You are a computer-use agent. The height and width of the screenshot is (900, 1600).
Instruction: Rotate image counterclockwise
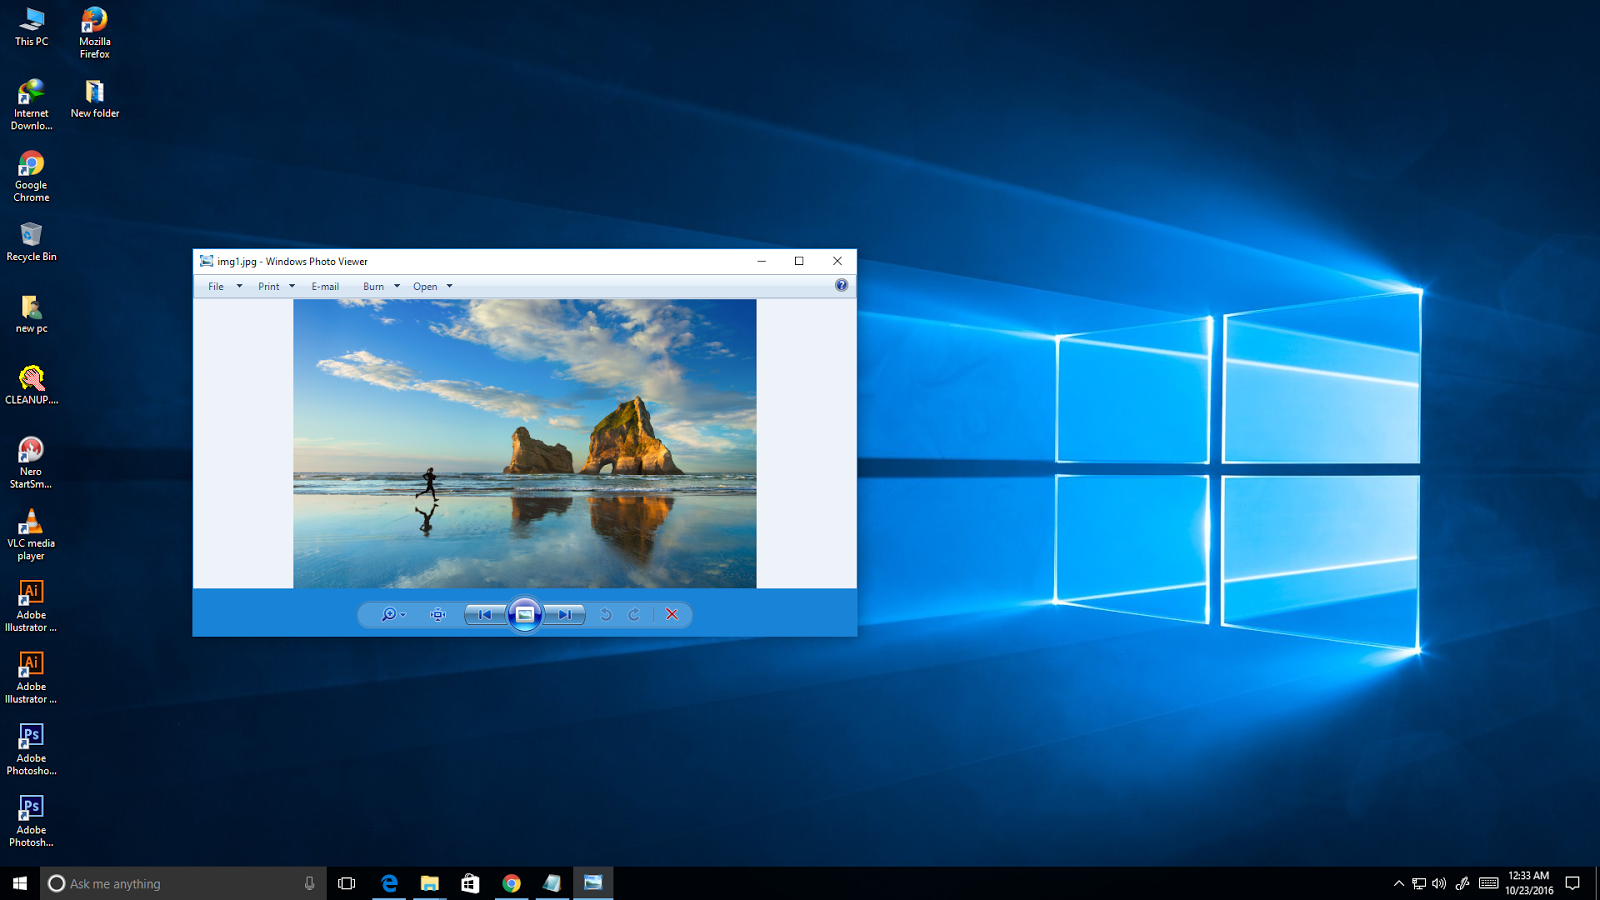(606, 615)
